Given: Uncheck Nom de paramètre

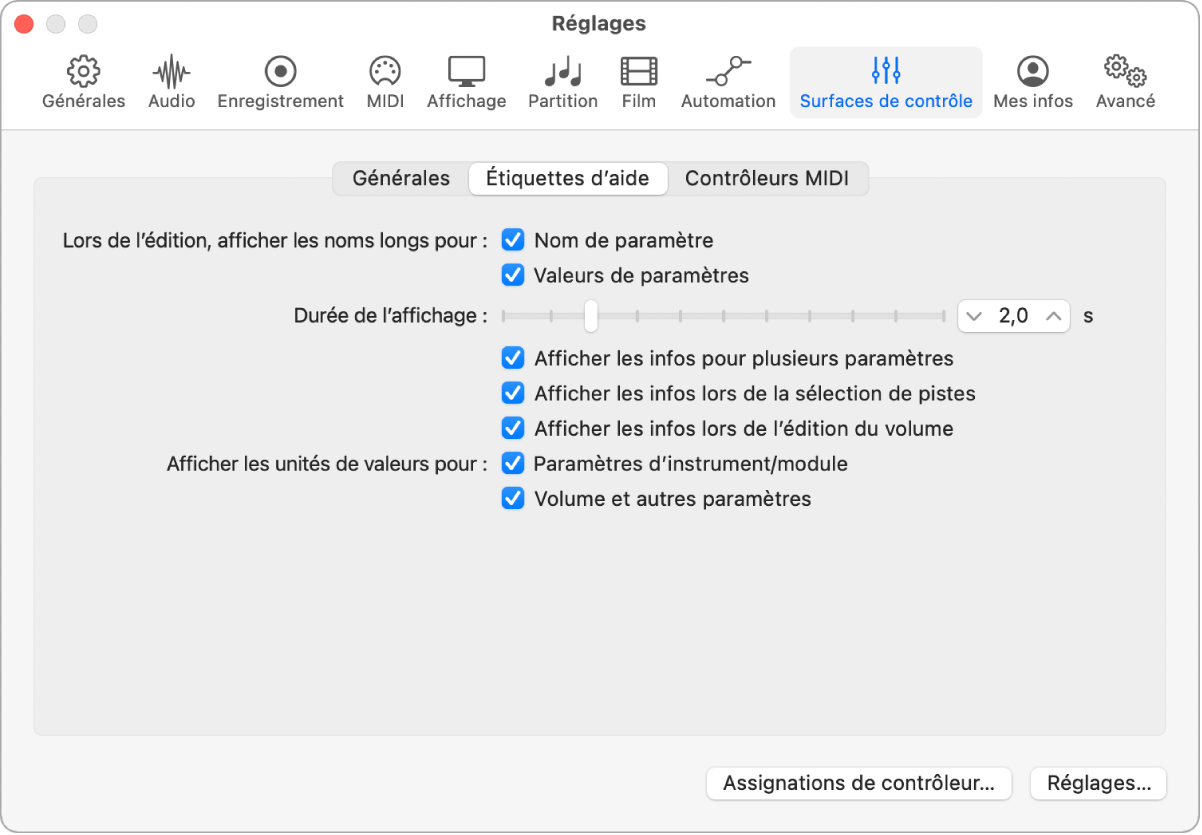Looking at the screenshot, I should click(x=513, y=240).
